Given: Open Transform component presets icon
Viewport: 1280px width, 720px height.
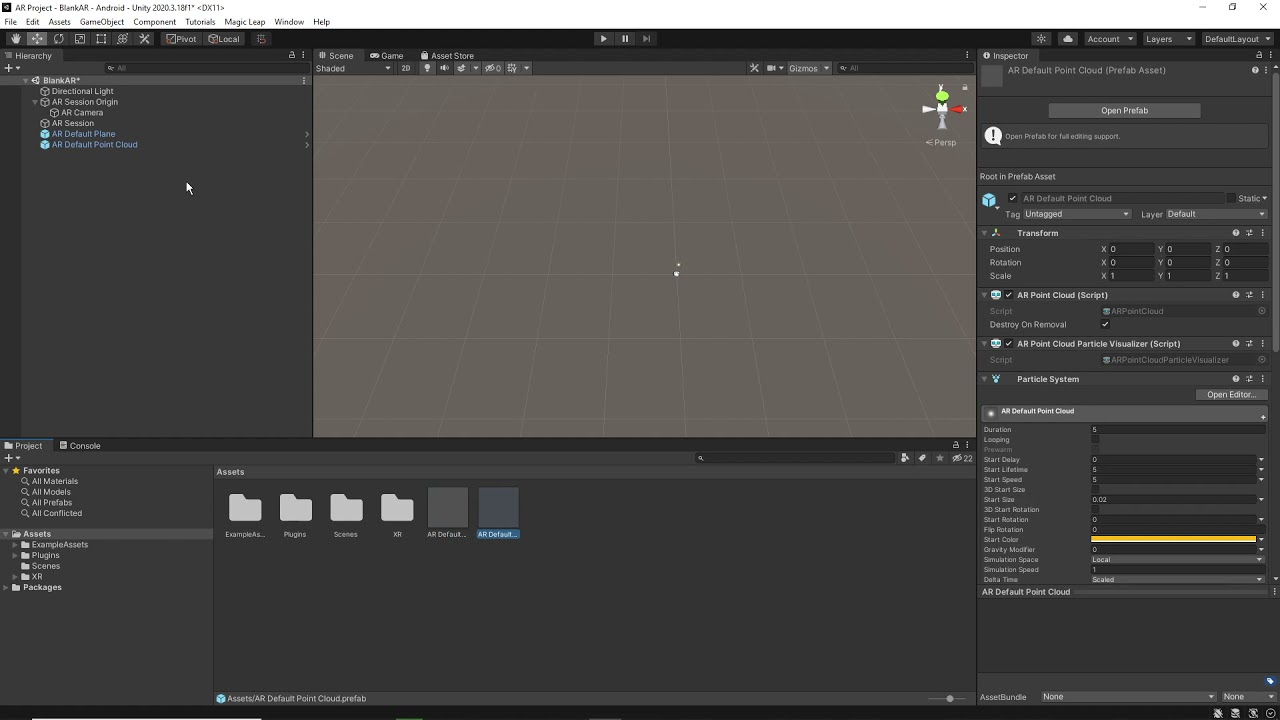Looking at the screenshot, I should click(x=1249, y=233).
